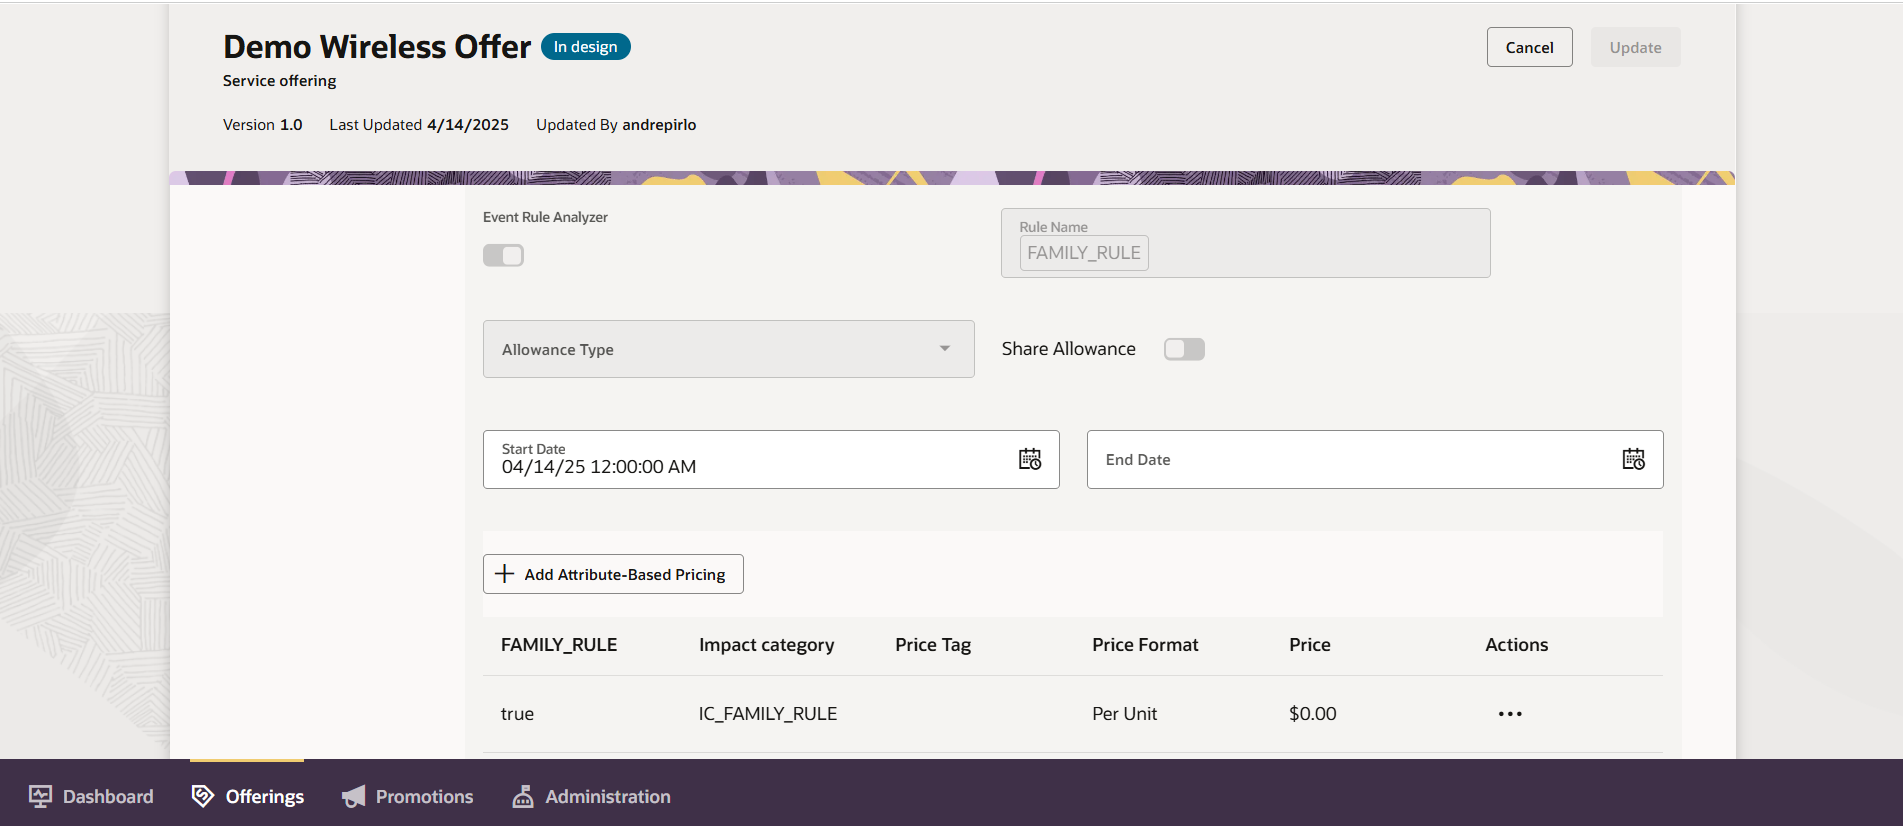Open the End Date calendar picker icon
1903x826 pixels.
(1633, 459)
